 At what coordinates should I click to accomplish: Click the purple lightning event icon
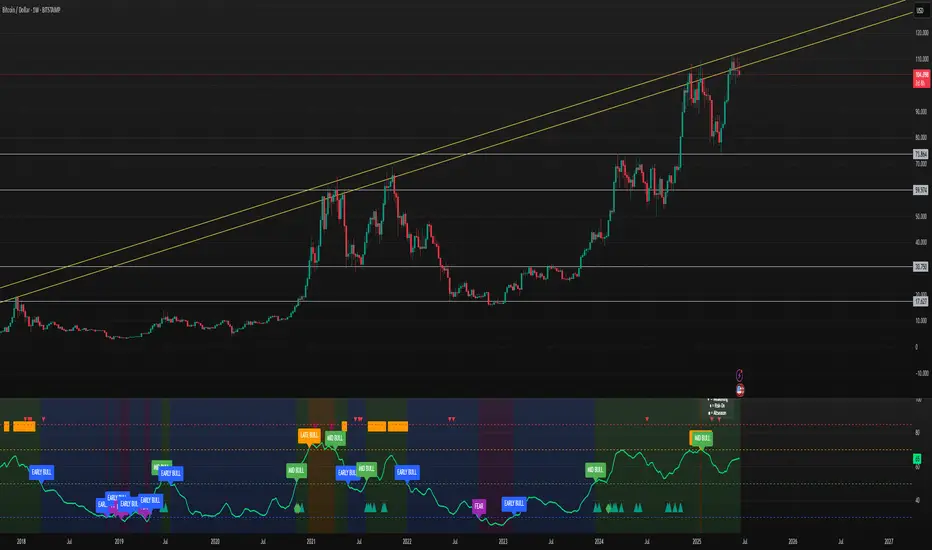(x=739, y=375)
